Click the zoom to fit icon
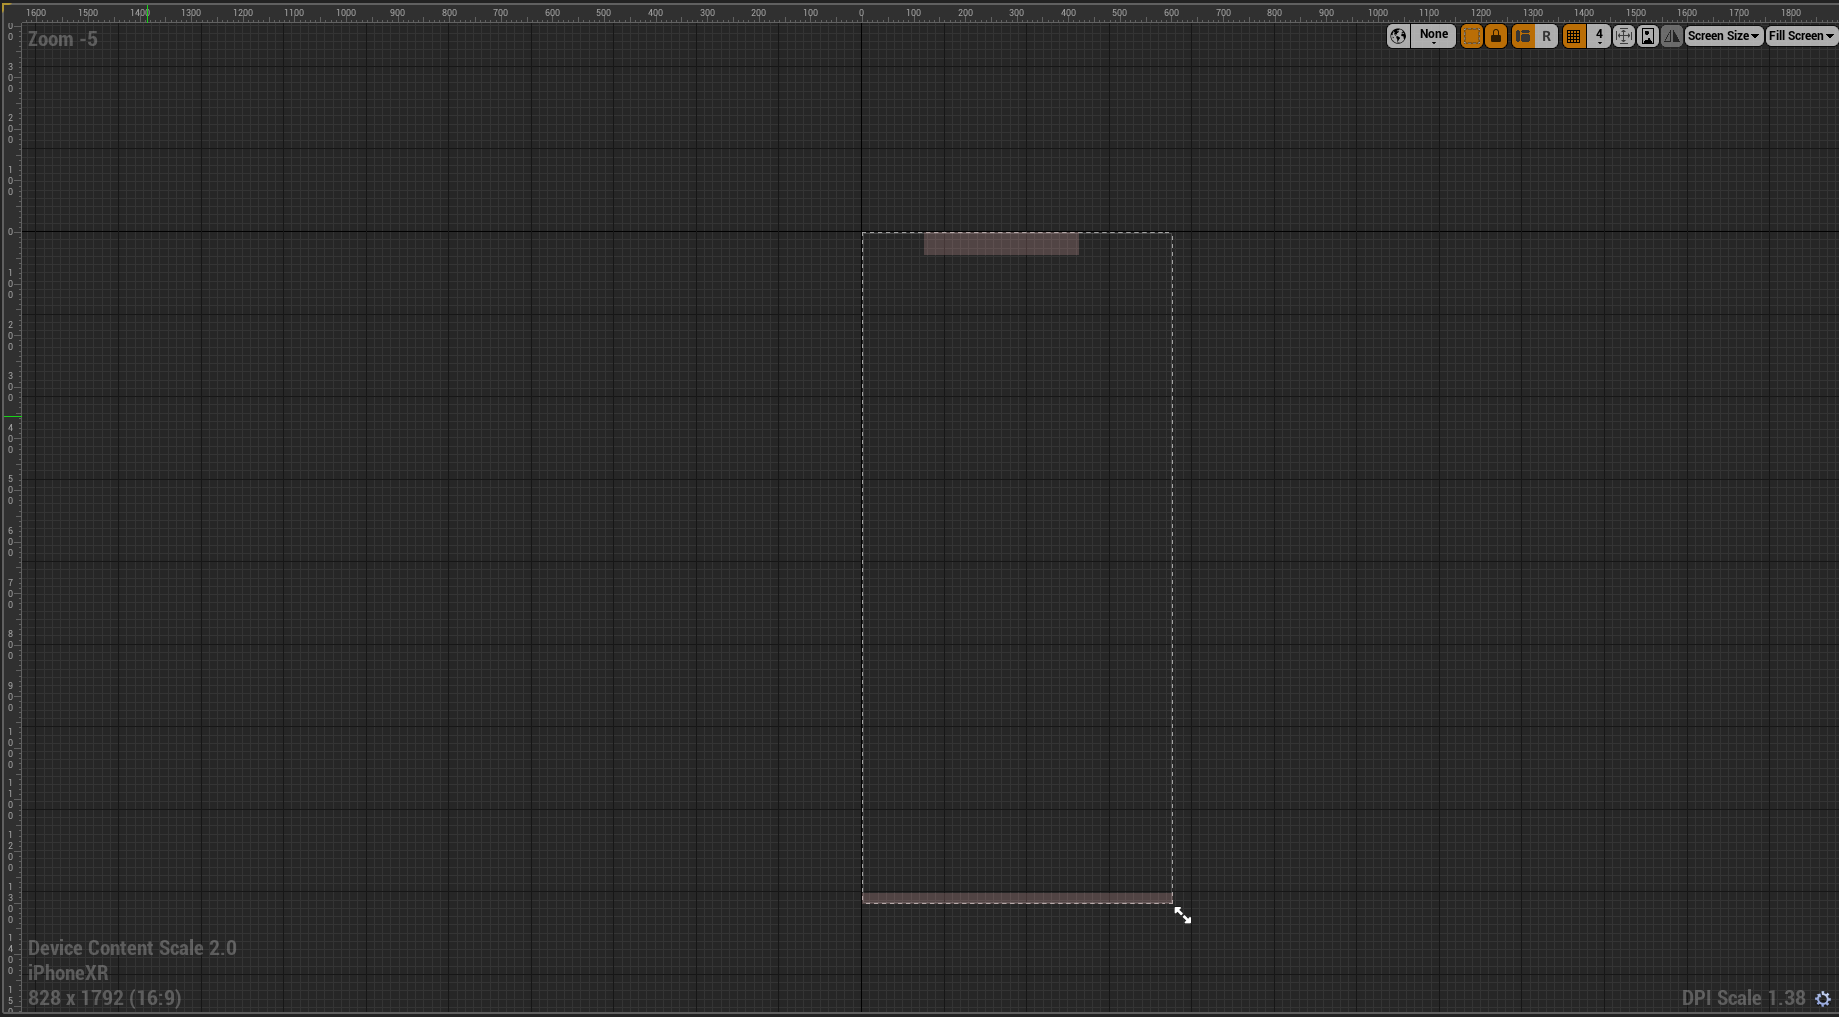The width and height of the screenshot is (1839, 1017). tap(1624, 36)
